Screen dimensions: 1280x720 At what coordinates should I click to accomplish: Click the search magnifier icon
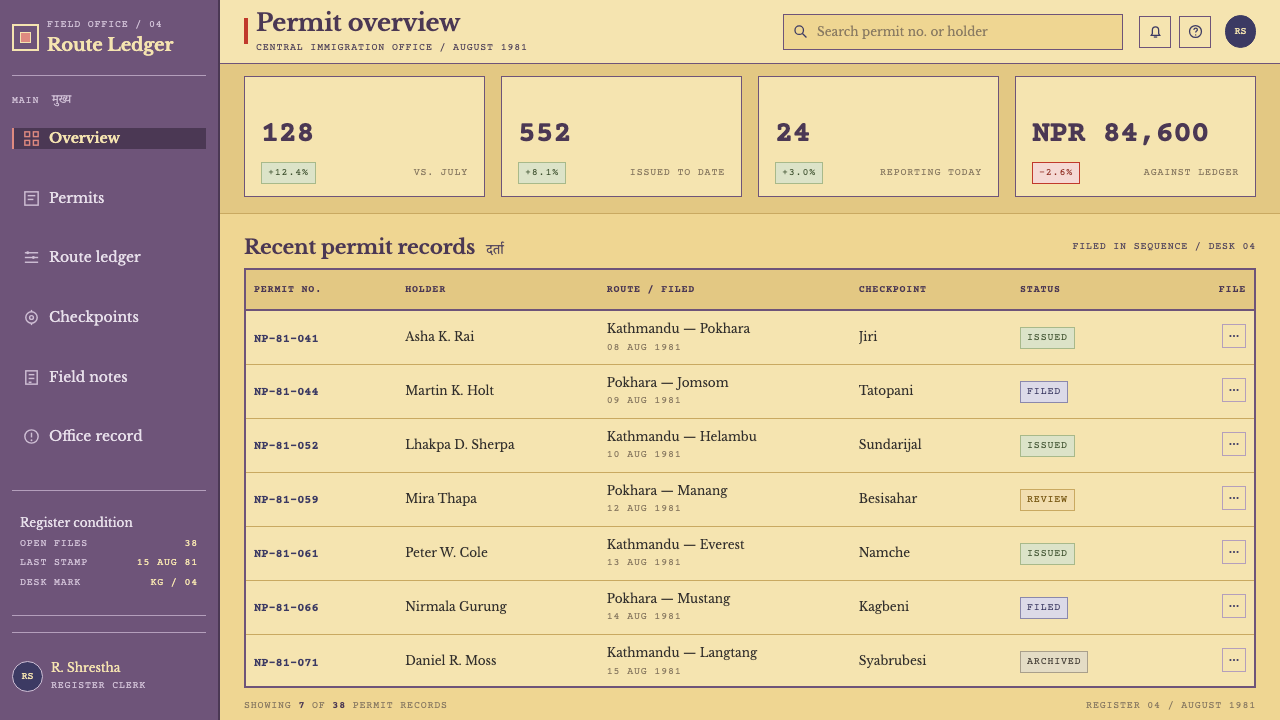pyautogui.click(x=800, y=32)
